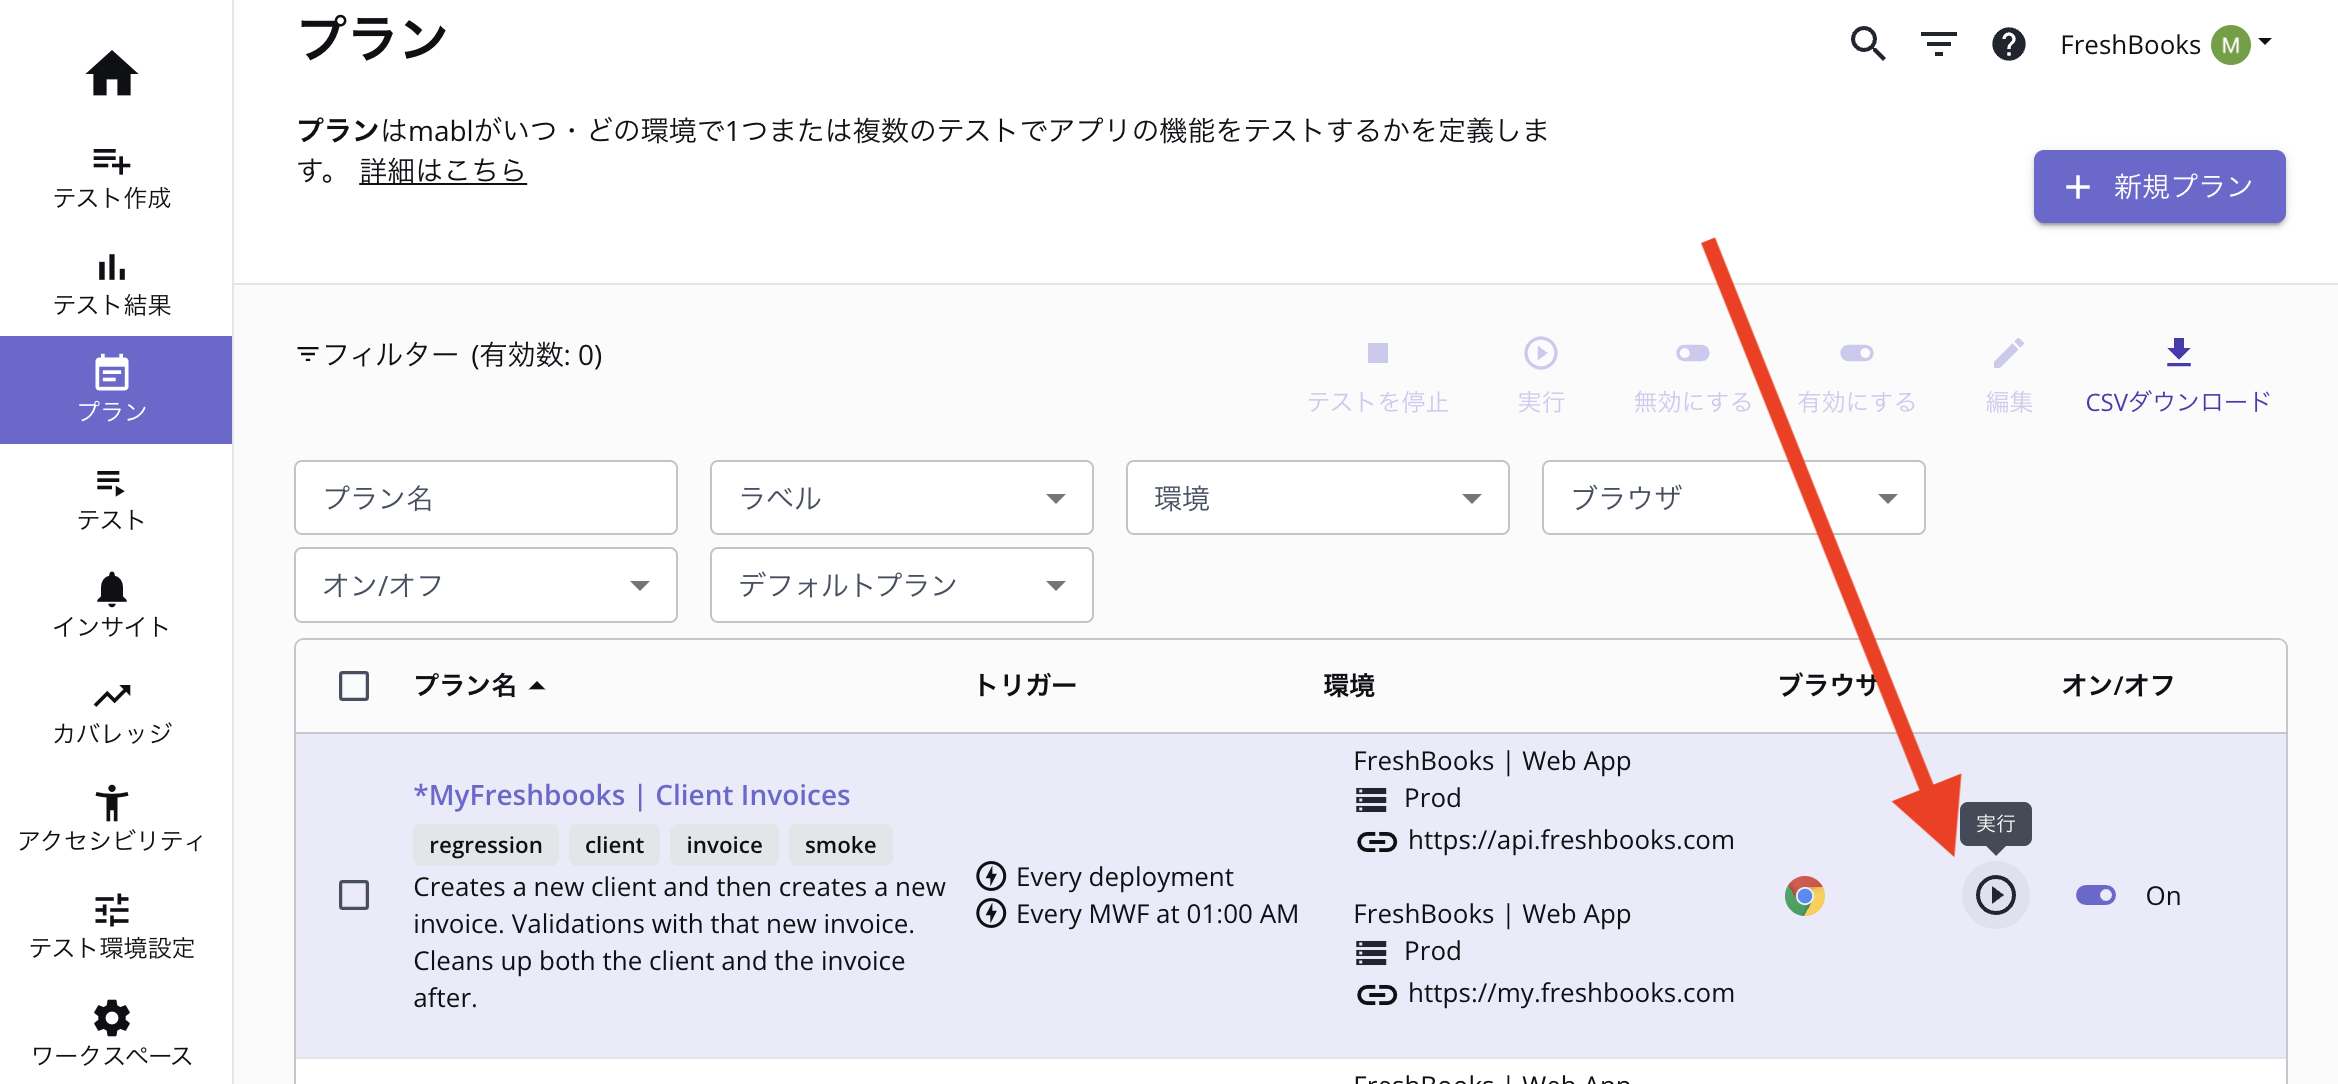This screenshot has width=2338, height=1084.
Task: Toggle the Client Invoices plan On switch
Action: pos(2095,895)
